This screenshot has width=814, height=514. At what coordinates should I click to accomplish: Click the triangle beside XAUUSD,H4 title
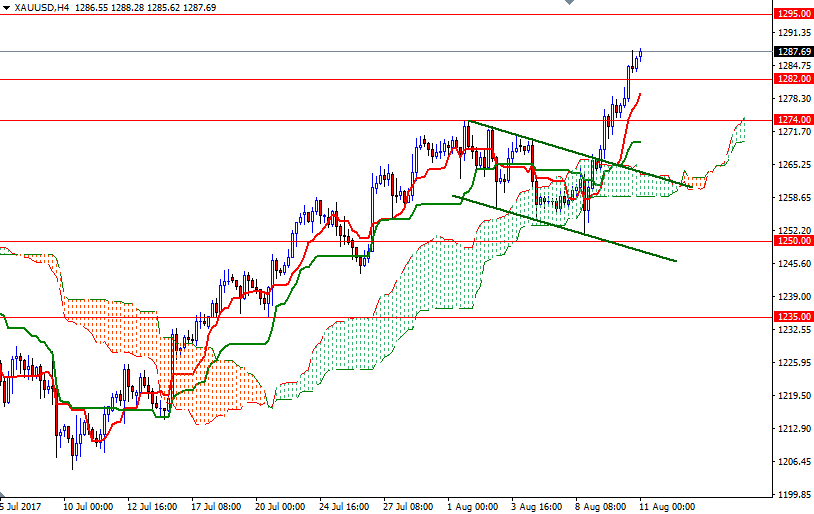point(6,8)
